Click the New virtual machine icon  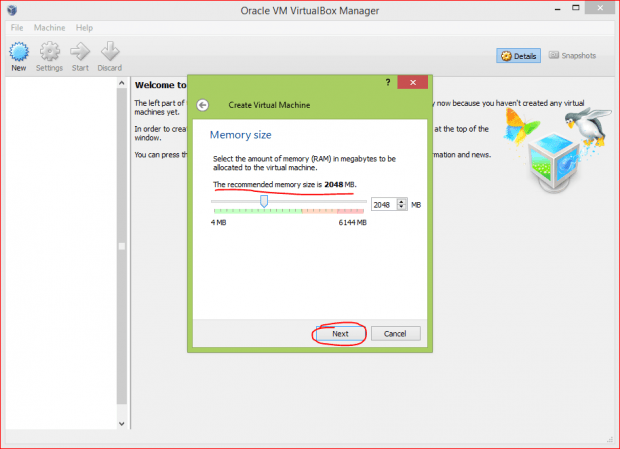click(x=19, y=52)
